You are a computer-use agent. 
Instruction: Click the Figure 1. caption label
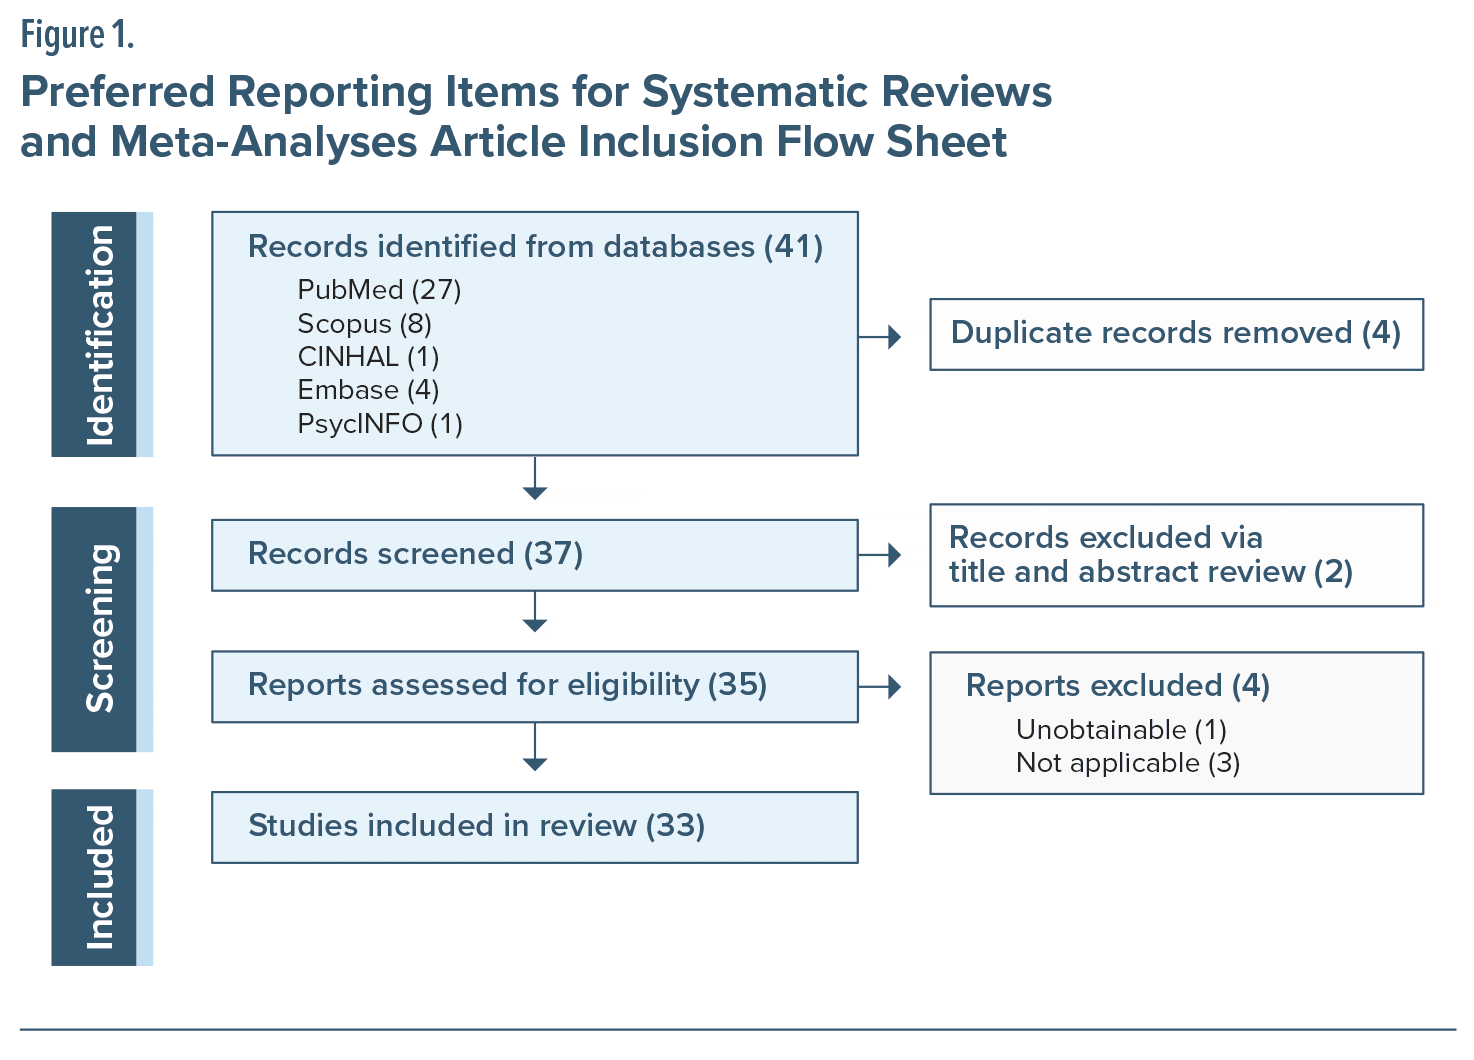point(77,36)
